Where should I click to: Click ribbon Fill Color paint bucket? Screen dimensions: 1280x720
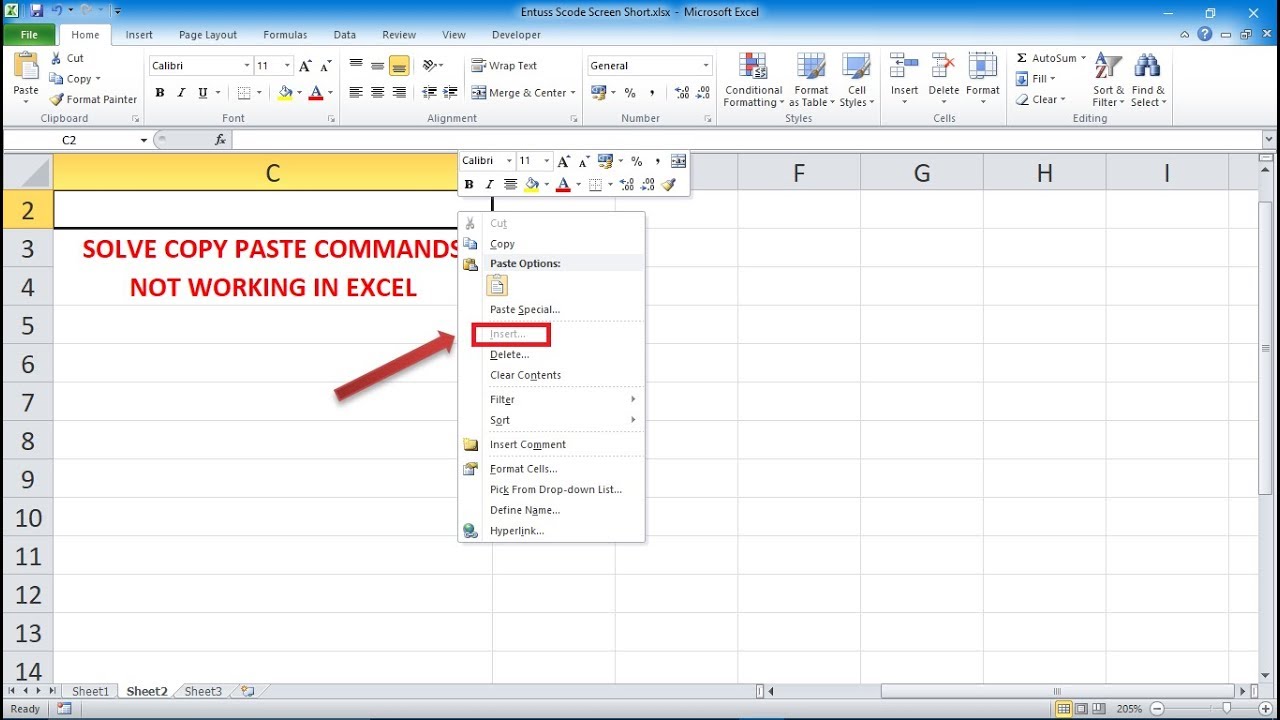(285, 93)
